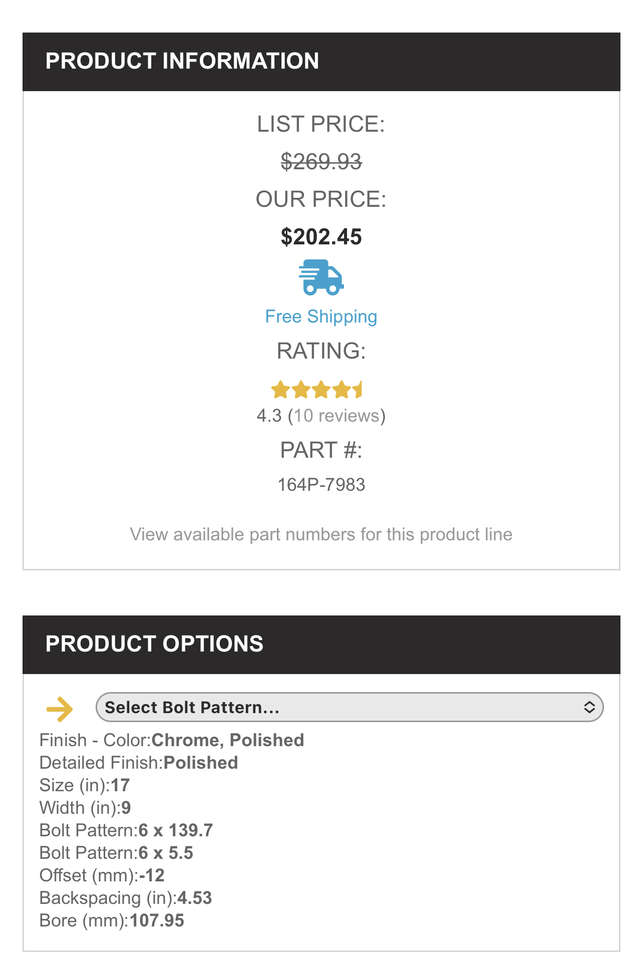Viewport: 643px width, 960px height.
Task: Click the free shipping truck icon
Action: (321, 277)
